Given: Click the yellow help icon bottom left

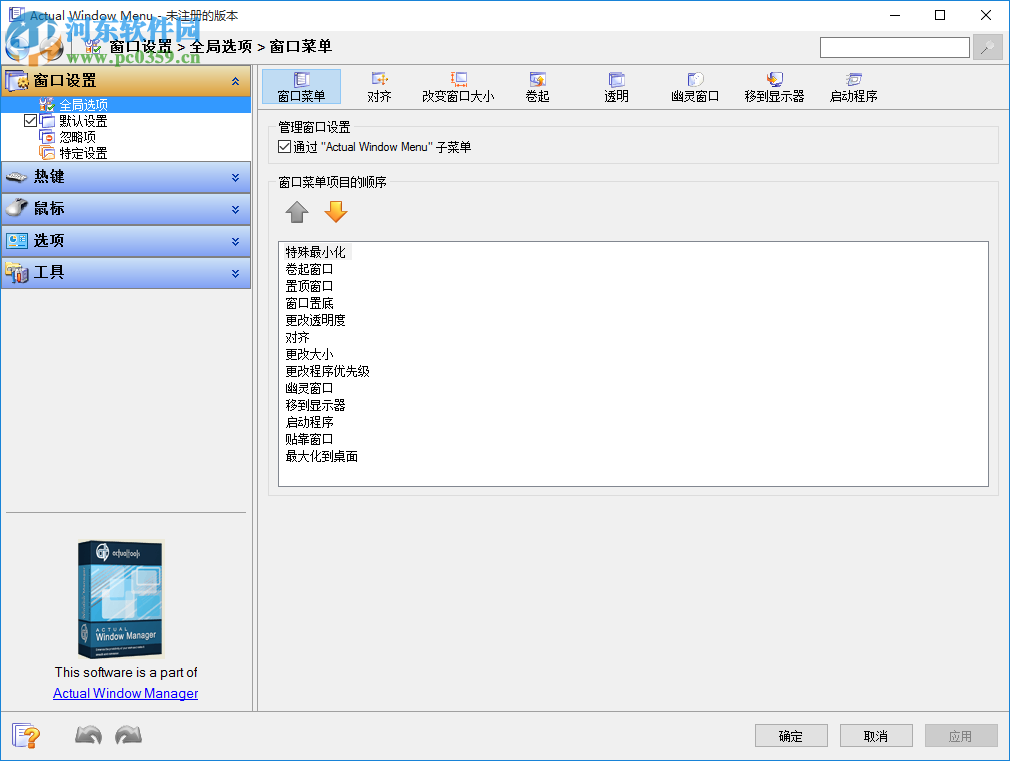Looking at the screenshot, I should pyautogui.click(x=26, y=735).
